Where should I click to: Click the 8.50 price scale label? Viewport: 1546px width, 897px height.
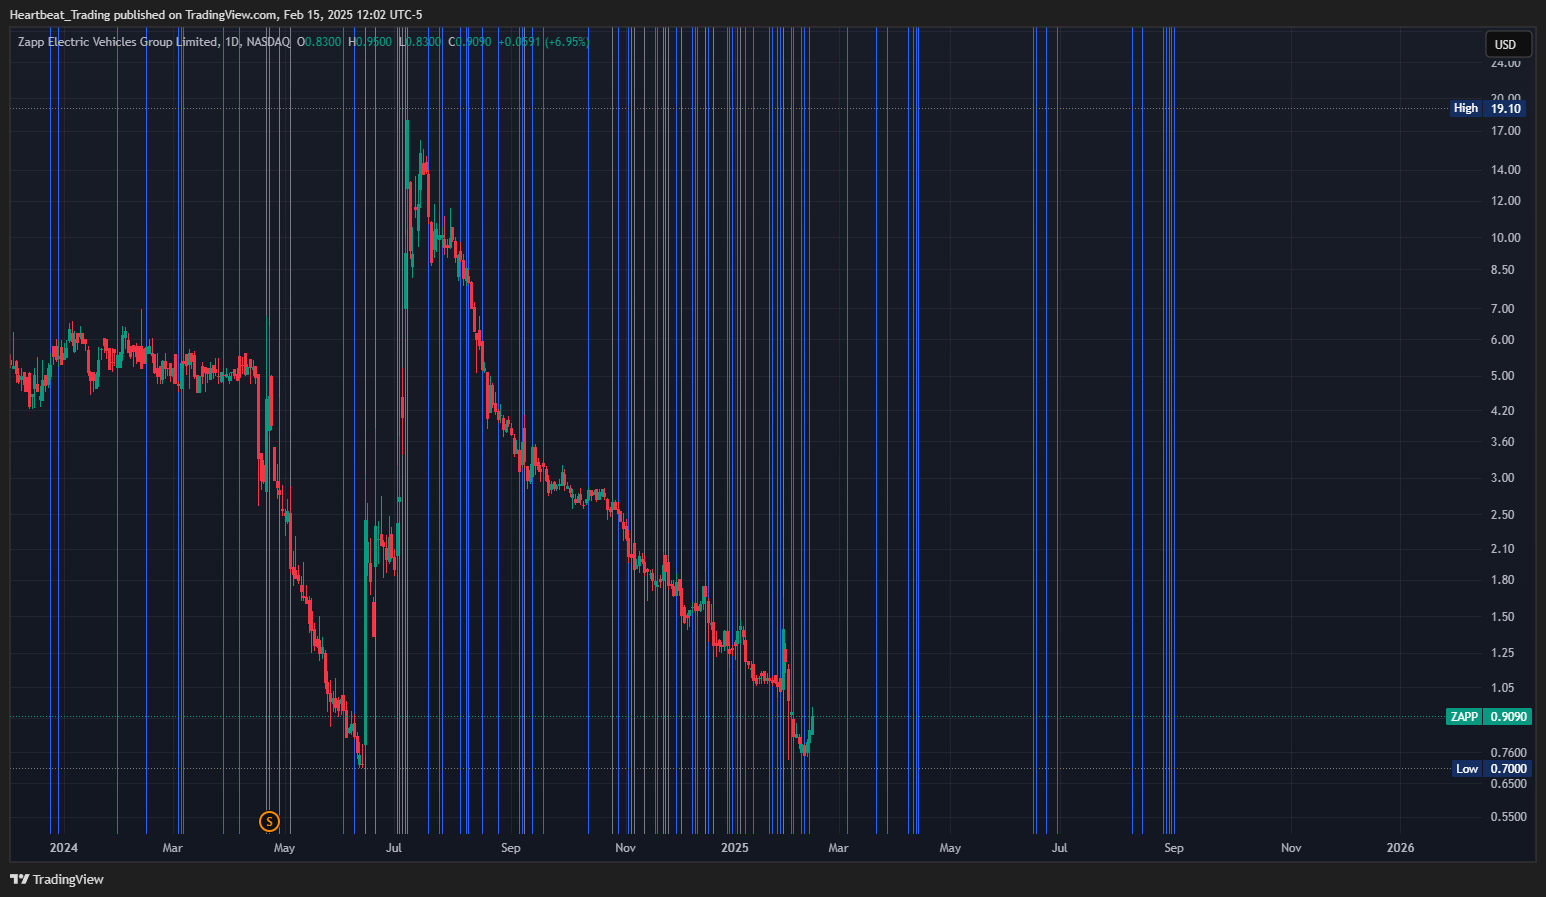click(1502, 270)
